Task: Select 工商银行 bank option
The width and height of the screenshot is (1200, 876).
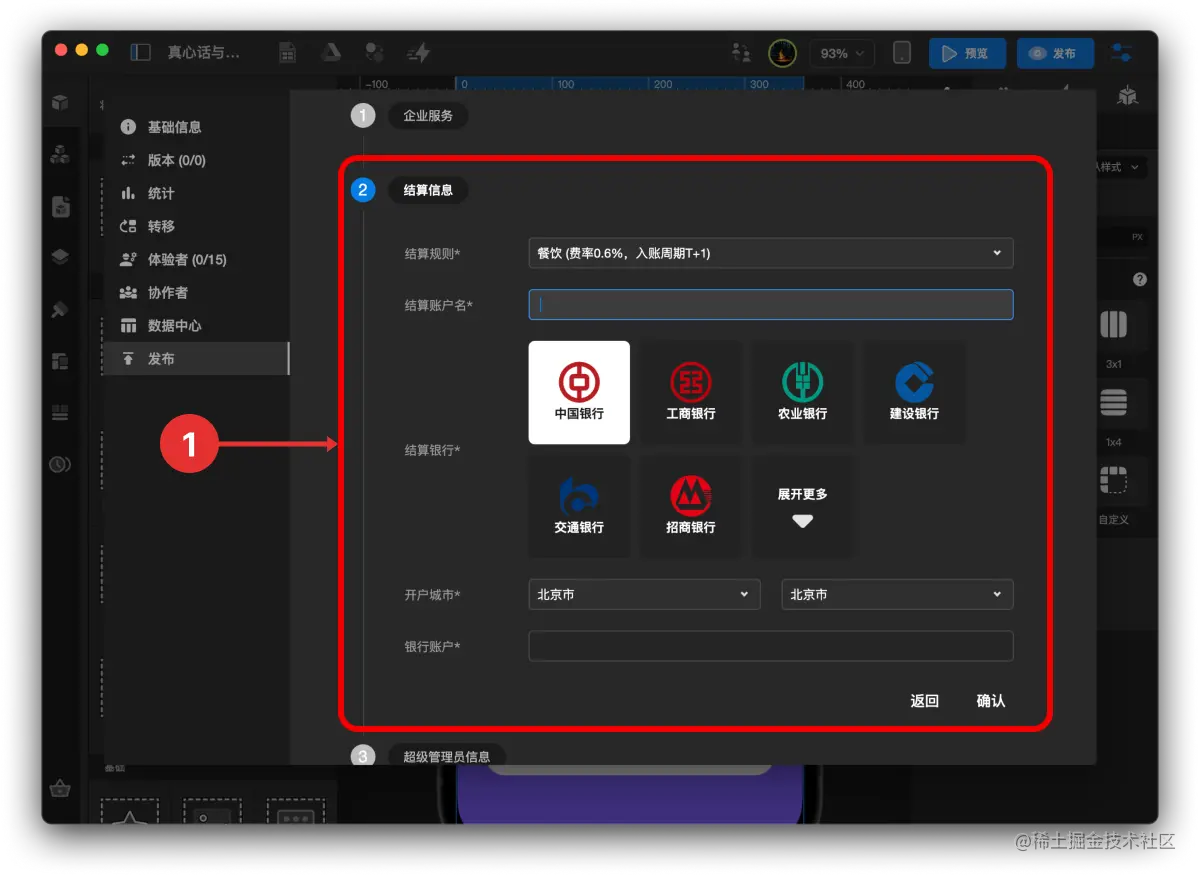Action: point(691,392)
